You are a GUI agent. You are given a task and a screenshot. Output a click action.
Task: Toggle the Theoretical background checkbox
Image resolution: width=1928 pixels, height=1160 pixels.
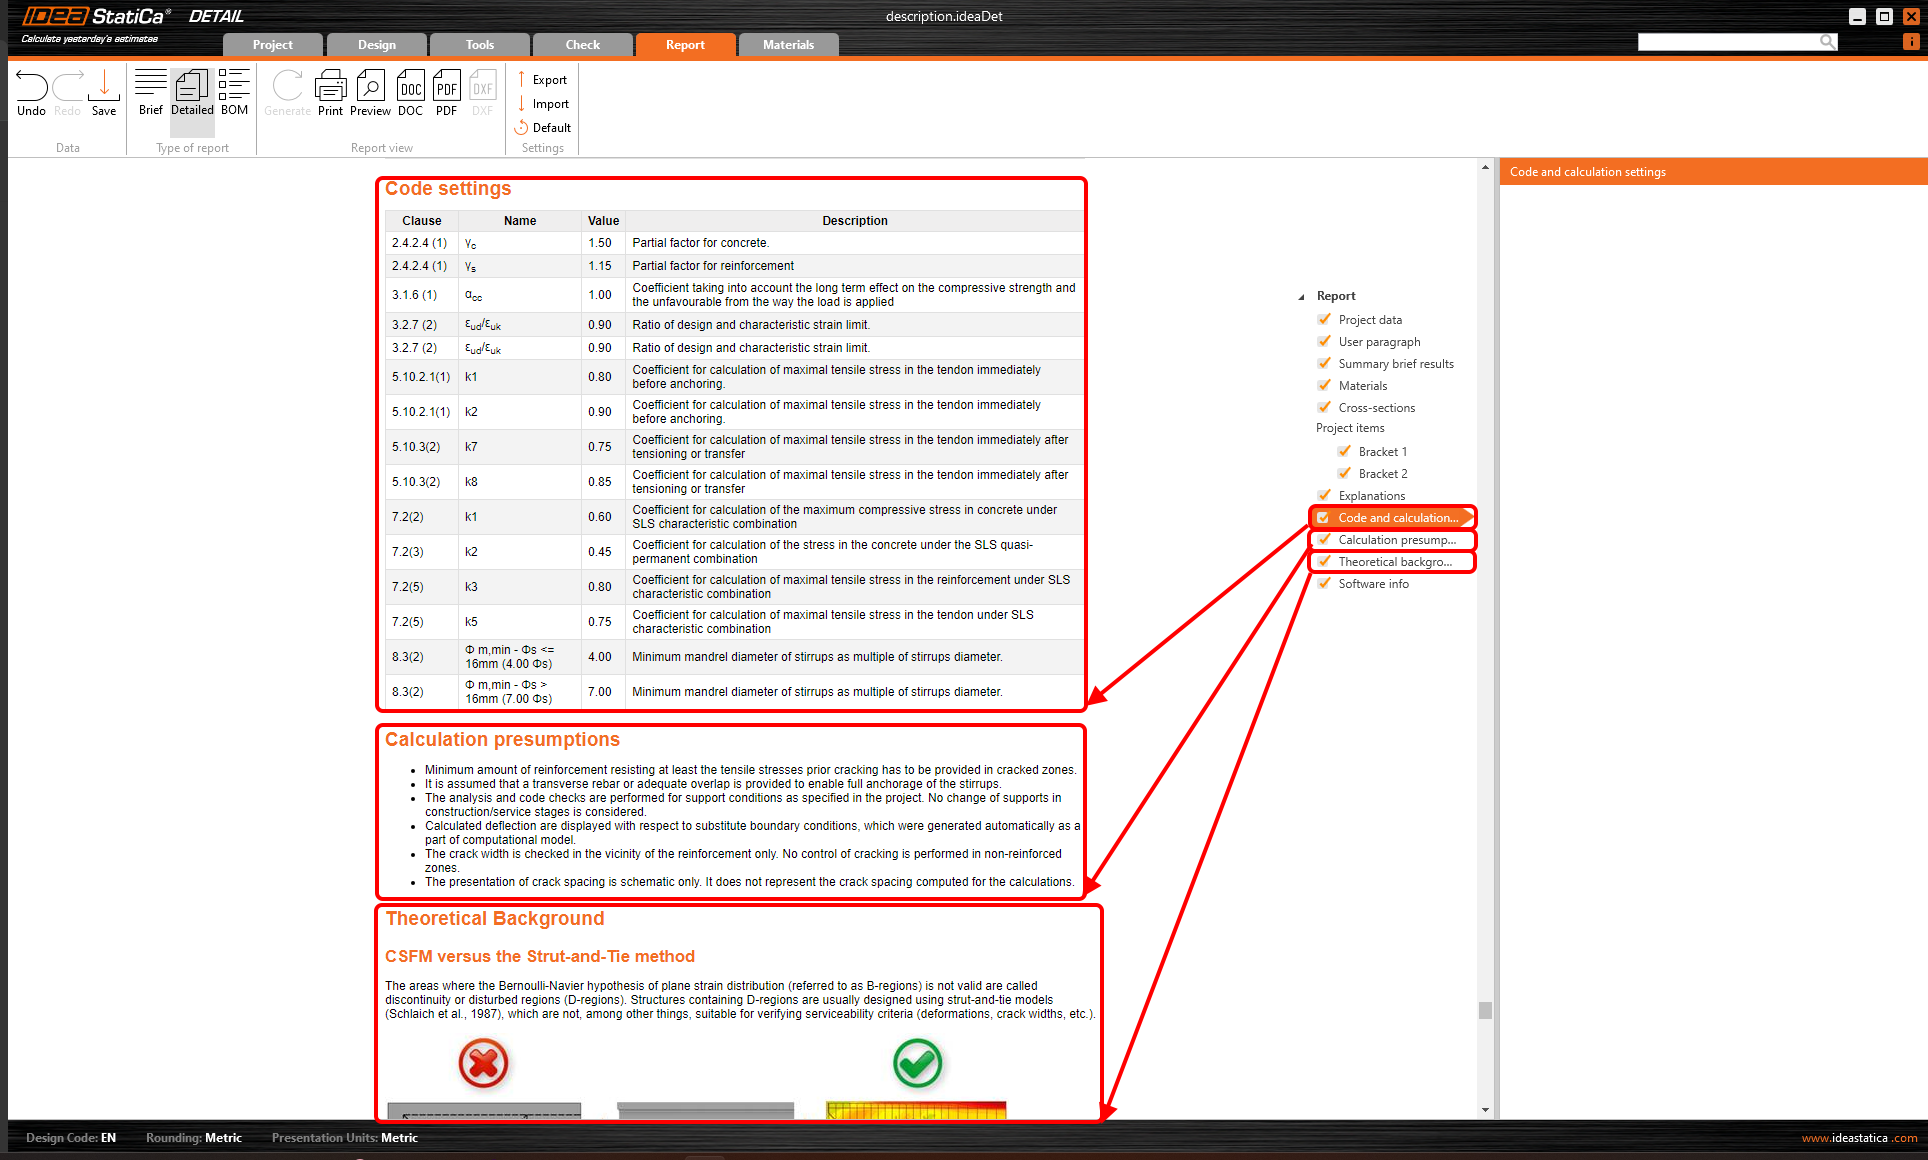pos(1324,561)
